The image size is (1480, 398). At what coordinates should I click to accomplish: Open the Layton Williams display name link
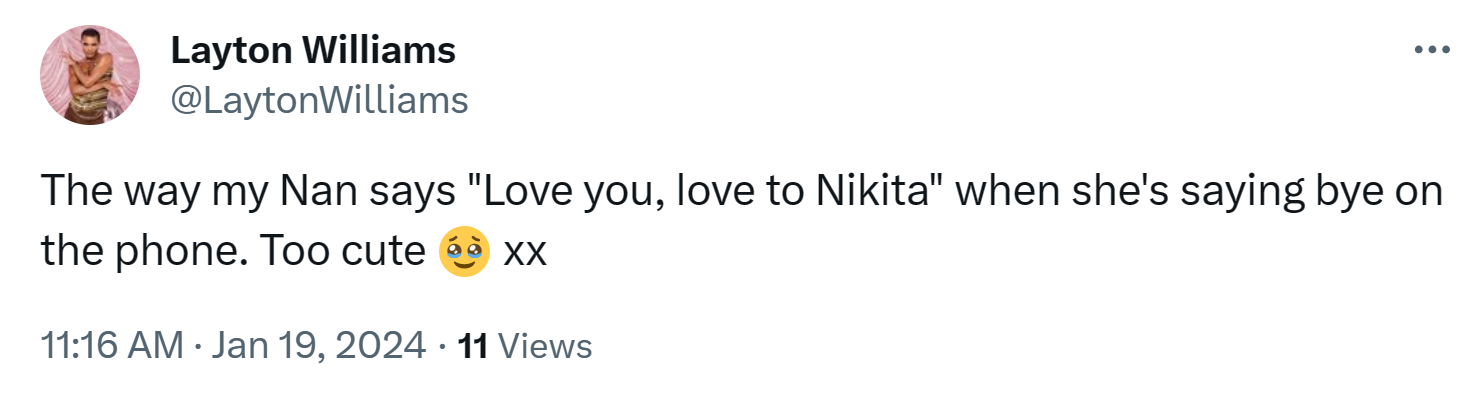click(x=313, y=50)
